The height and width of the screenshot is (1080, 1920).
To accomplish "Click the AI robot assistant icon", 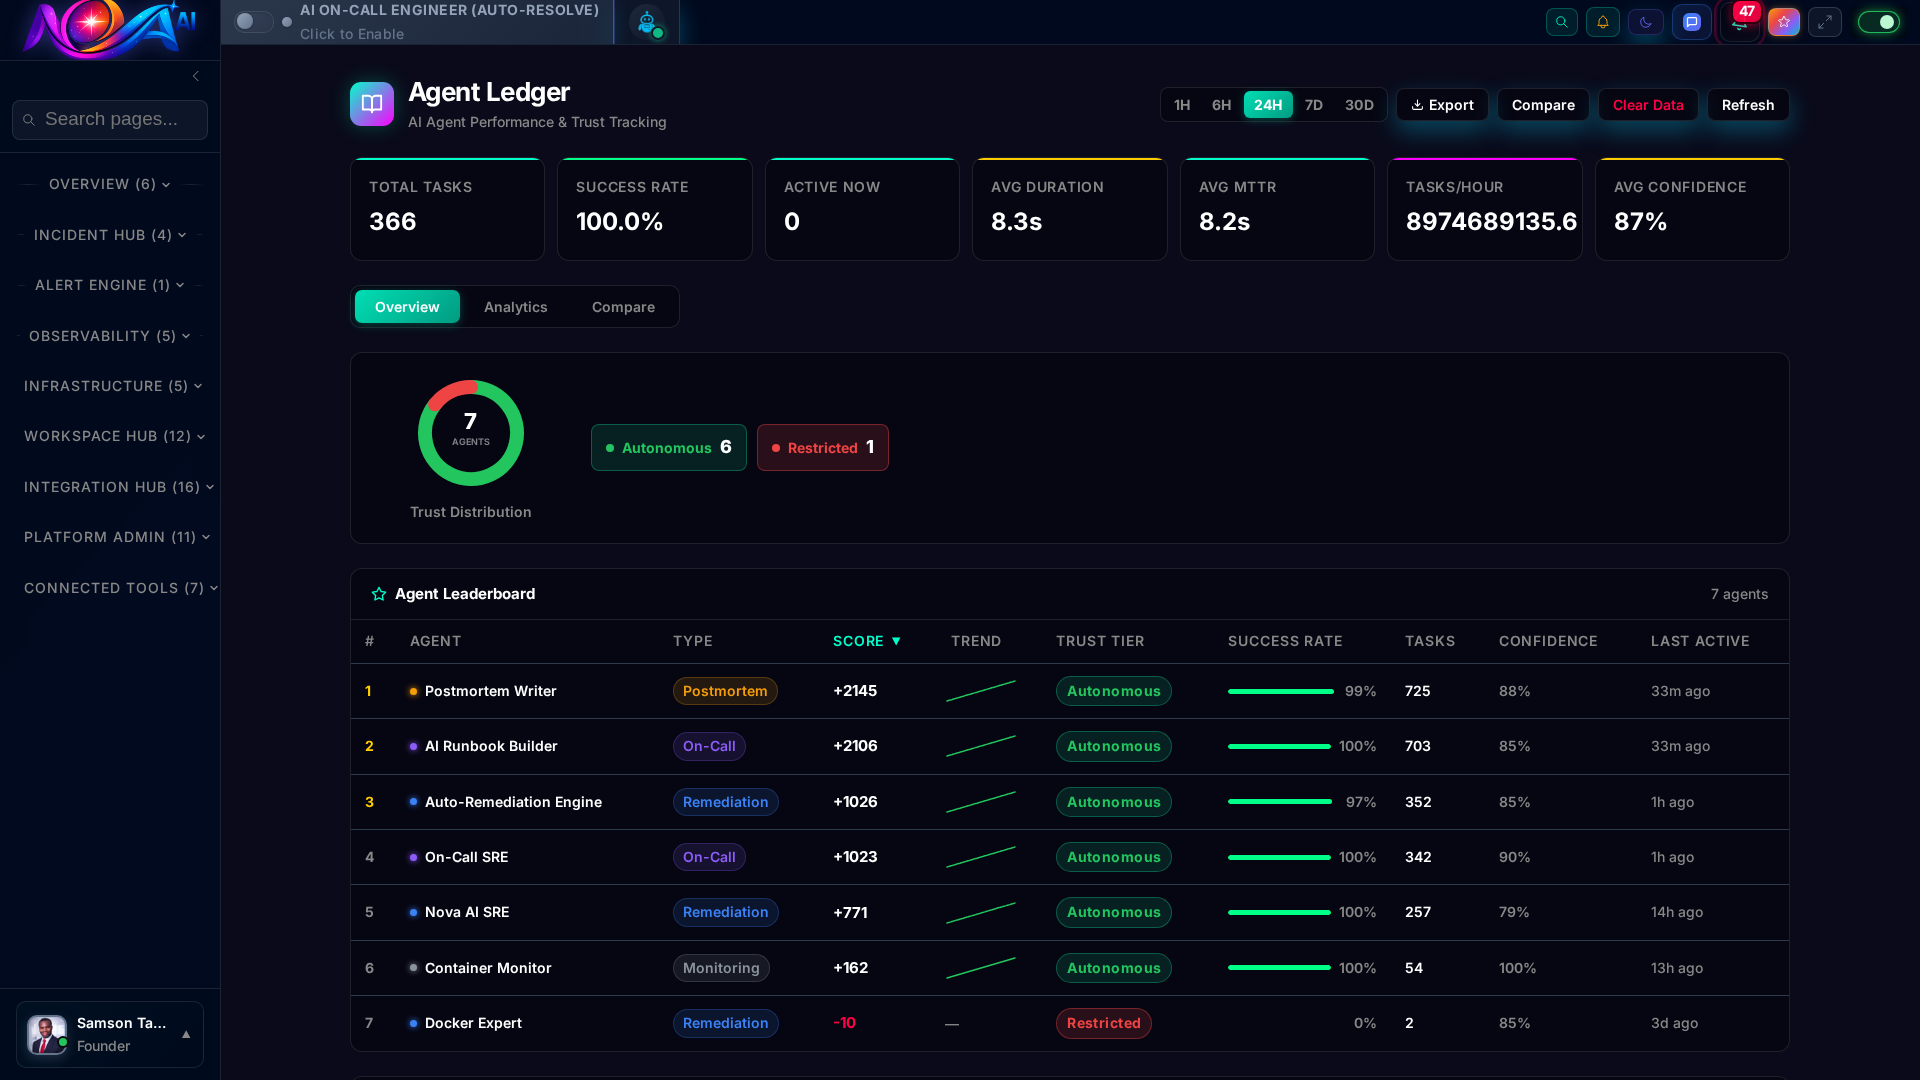I will [647, 22].
